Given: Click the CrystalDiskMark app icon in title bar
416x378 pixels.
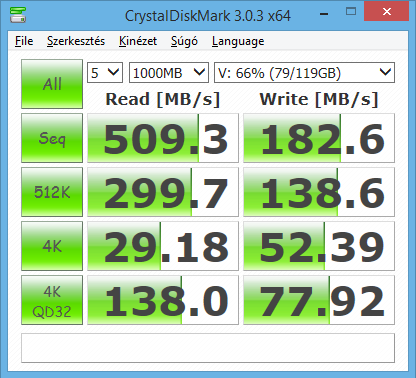Looking at the screenshot, I should click(18, 15).
